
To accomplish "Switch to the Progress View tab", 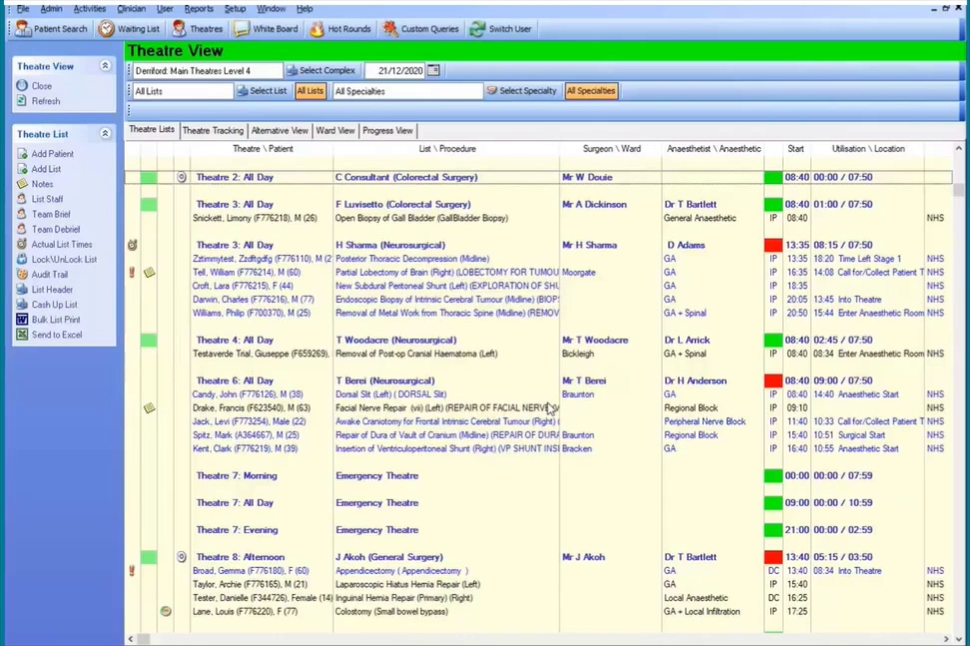I will tap(387, 131).
